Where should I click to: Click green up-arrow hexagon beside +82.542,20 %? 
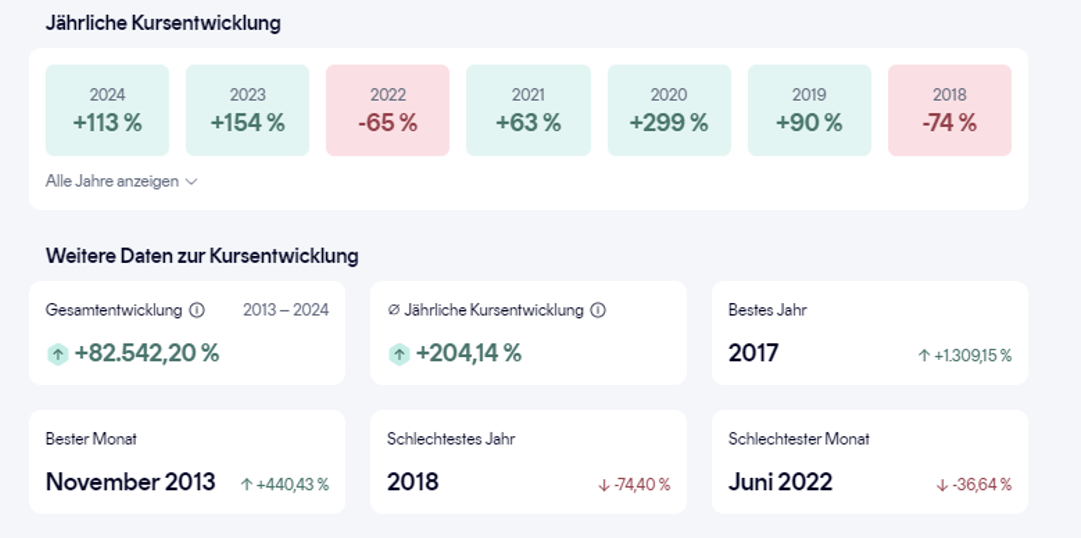[58, 353]
